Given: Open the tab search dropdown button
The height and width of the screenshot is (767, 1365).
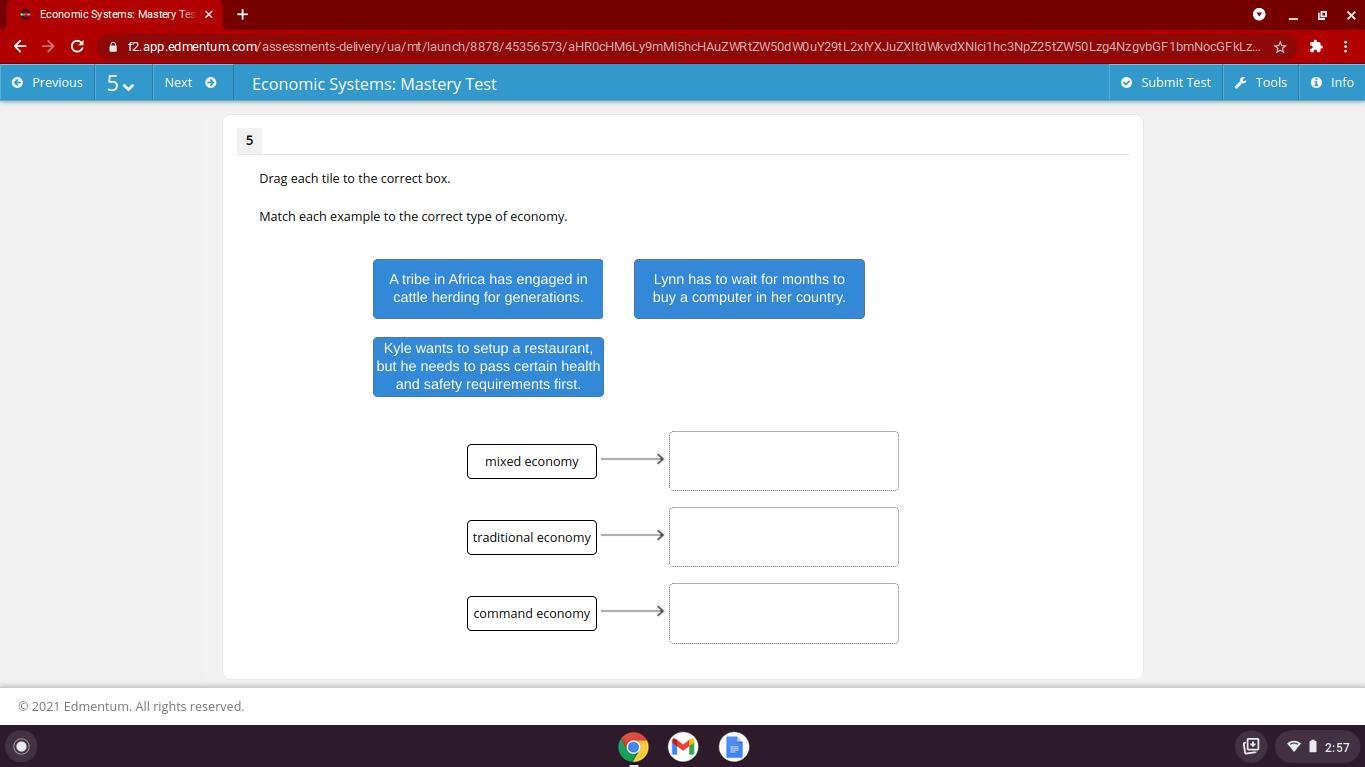Looking at the screenshot, I should (x=1259, y=14).
